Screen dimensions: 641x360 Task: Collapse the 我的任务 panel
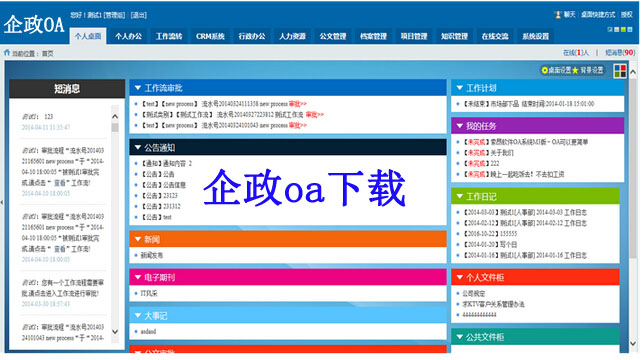(459, 126)
